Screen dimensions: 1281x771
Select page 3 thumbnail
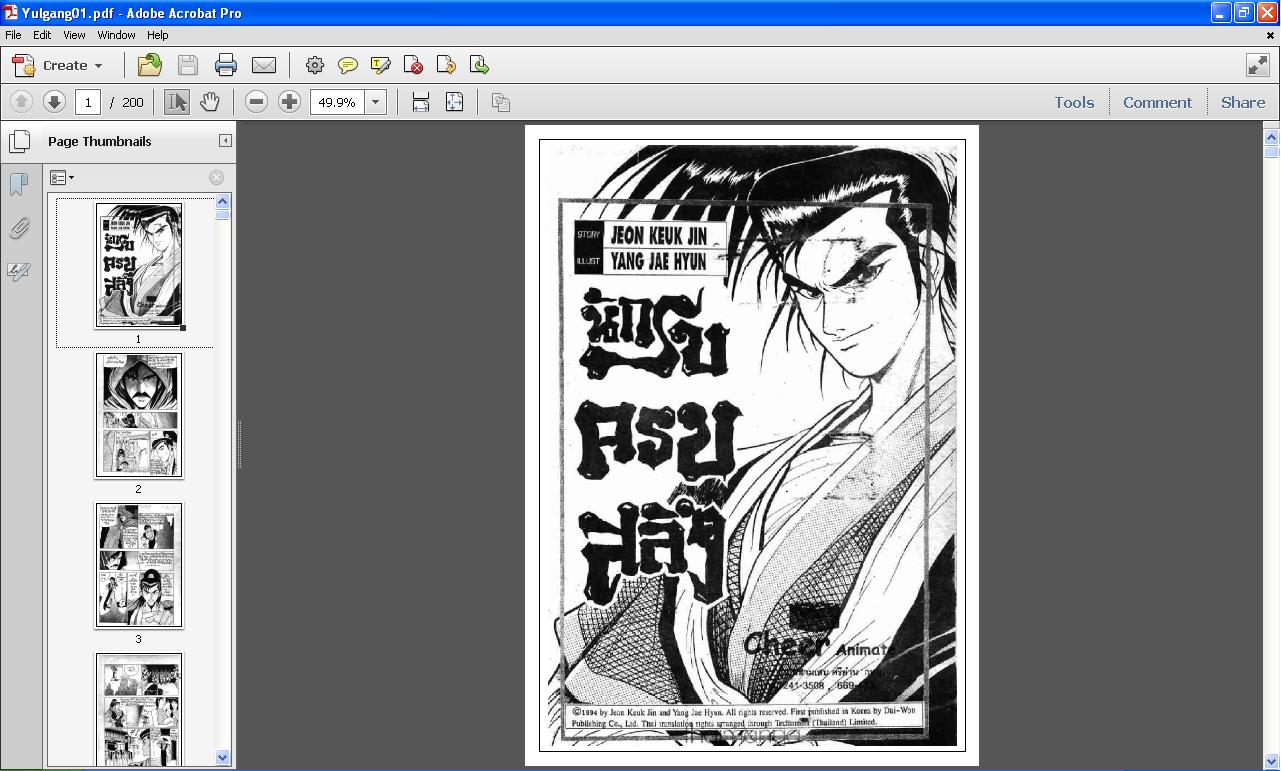(x=139, y=565)
